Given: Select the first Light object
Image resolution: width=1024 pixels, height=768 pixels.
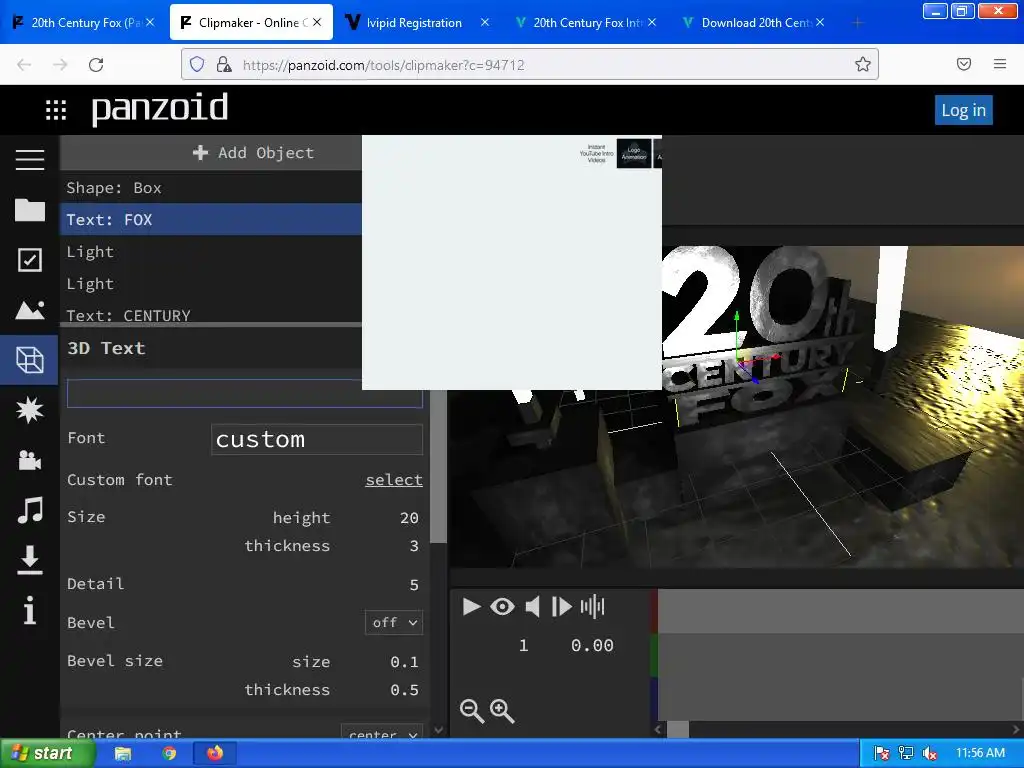Looking at the screenshot, I should 211,251.
